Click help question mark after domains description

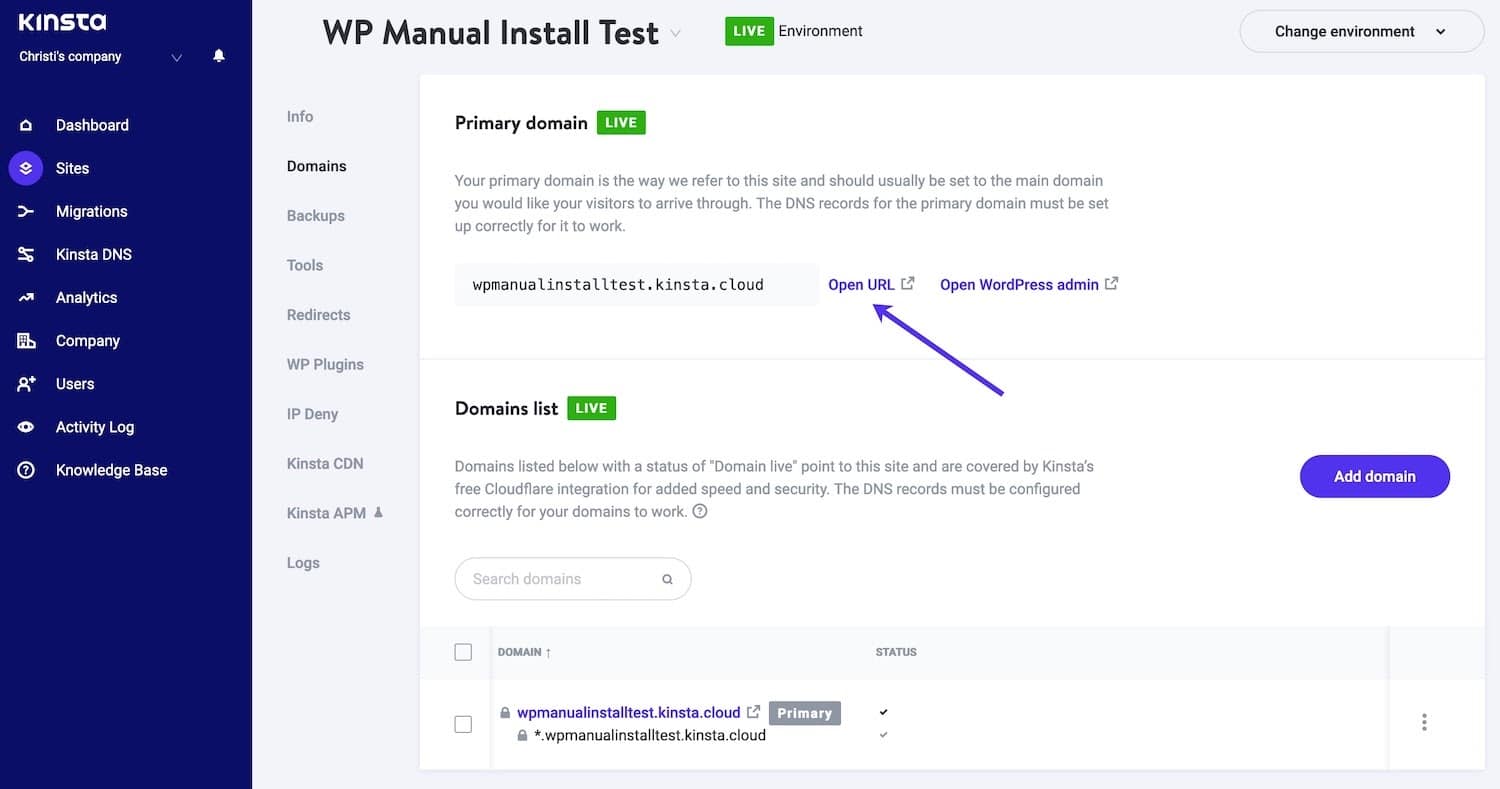(700, 511)
